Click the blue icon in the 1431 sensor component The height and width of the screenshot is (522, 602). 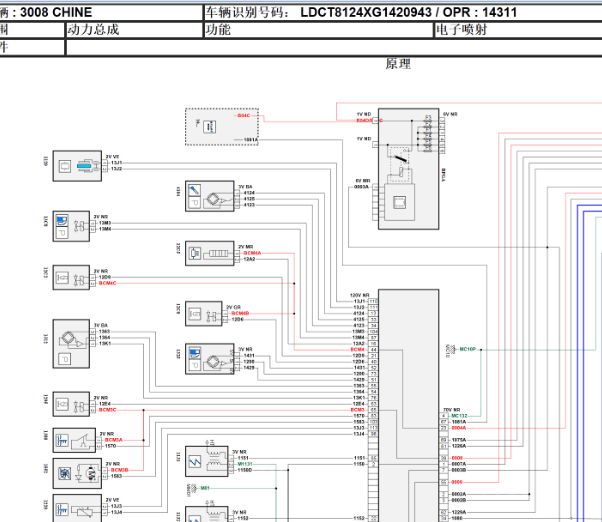pyautogui.click(x=195, y=353)
